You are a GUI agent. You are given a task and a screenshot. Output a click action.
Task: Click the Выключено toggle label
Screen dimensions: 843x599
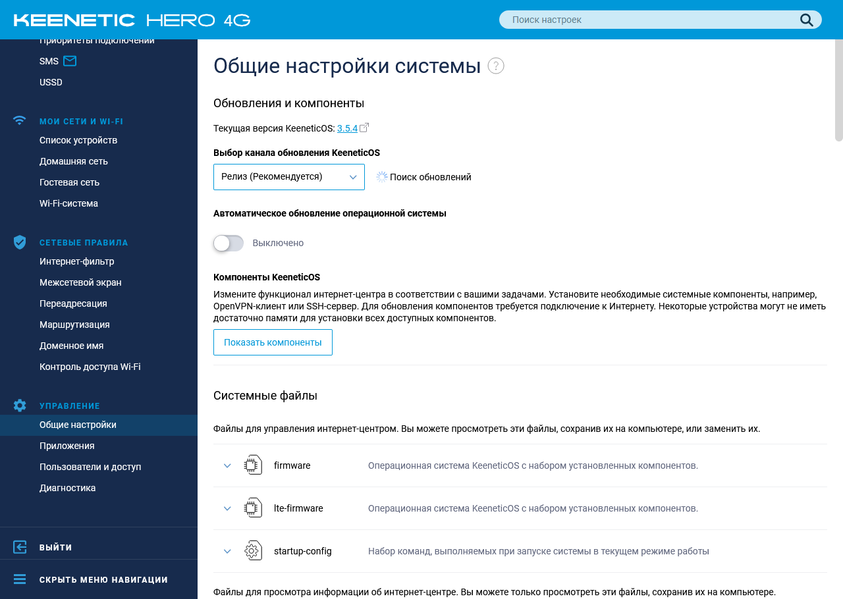point(278,243)
